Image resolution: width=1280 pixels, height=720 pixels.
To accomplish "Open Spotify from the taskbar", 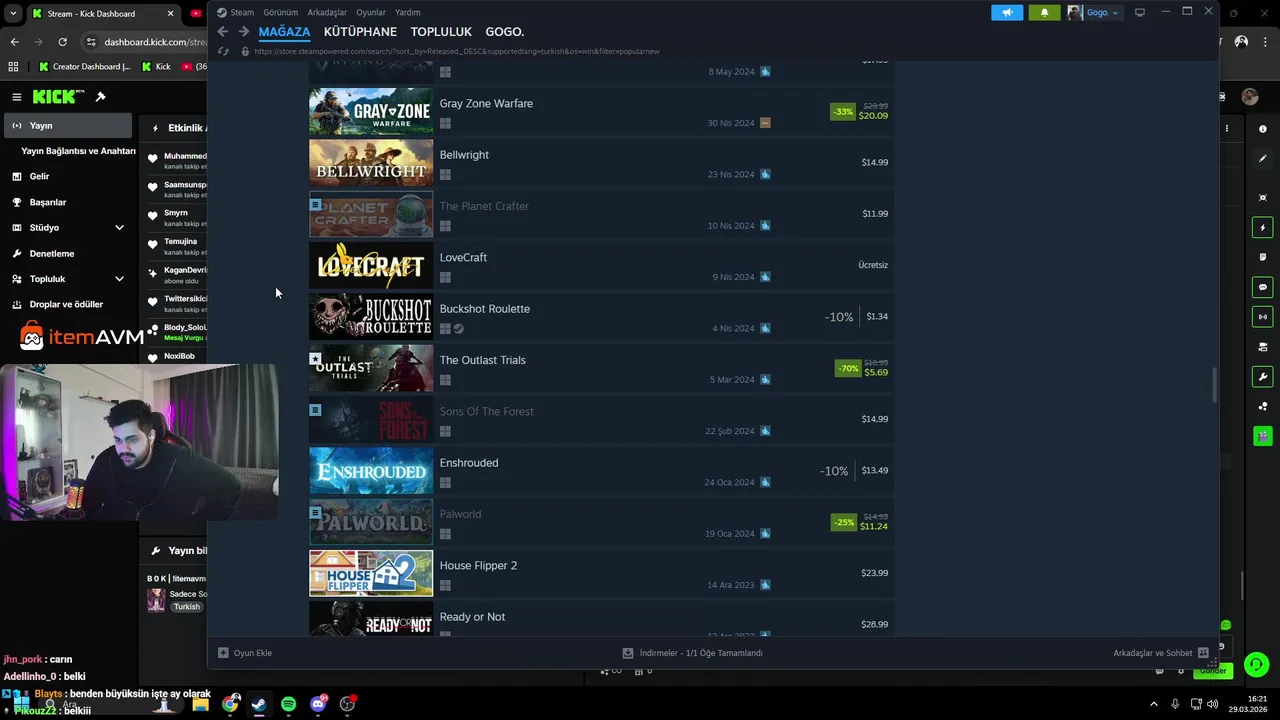I will pyautogui.click(x=288, y=704).
